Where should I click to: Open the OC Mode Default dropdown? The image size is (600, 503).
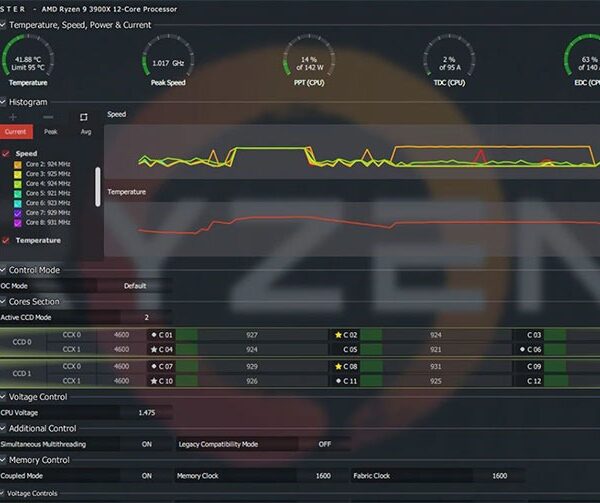pyautogui.click(x=135, y=286)
